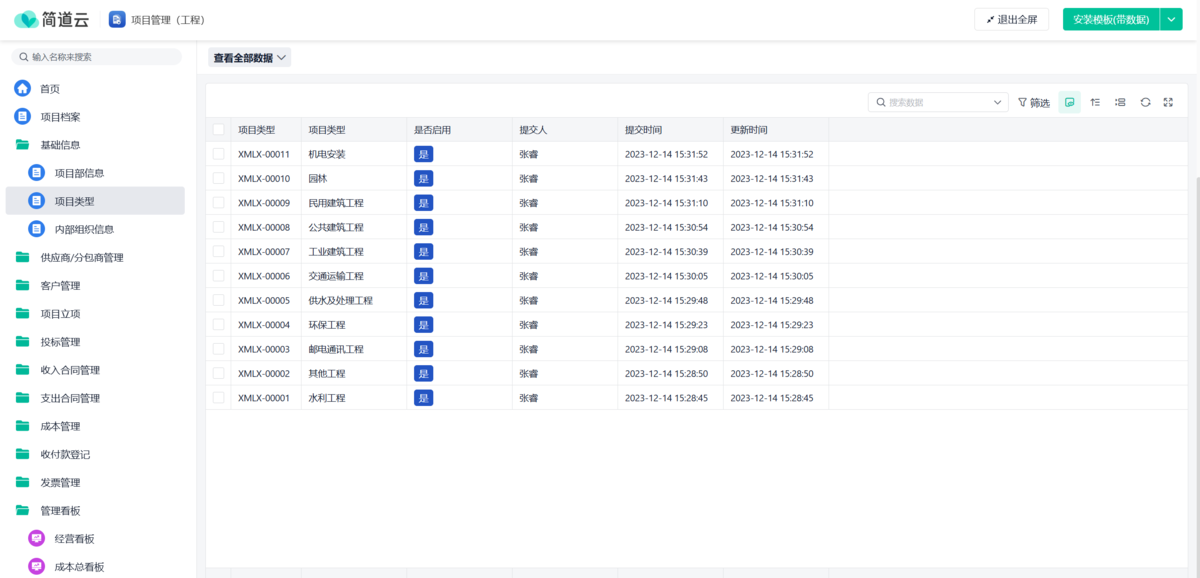Select the checkbox for row XMLX-00005
The height and width of the screenshot is (578, 1200).
[218, 300]
